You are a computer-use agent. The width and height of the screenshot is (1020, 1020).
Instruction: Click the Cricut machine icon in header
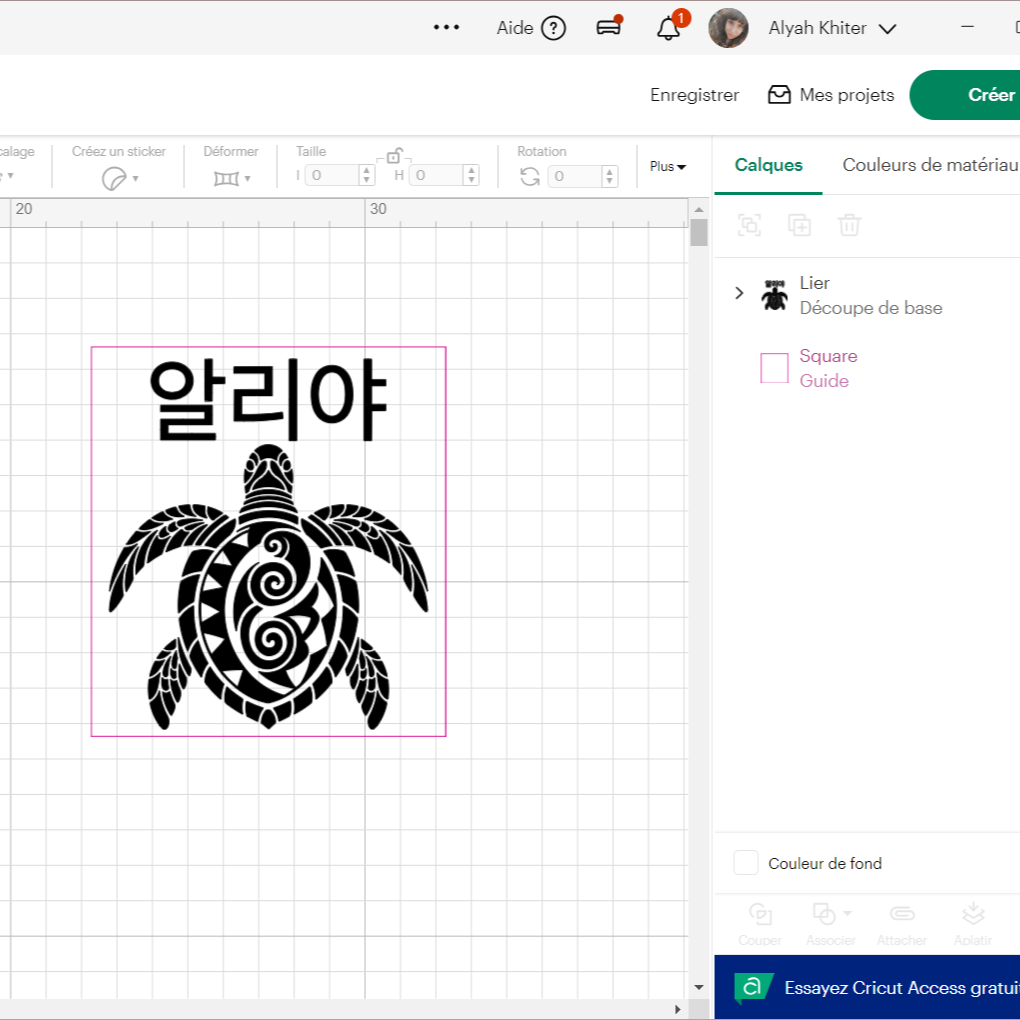coord(608,28)
